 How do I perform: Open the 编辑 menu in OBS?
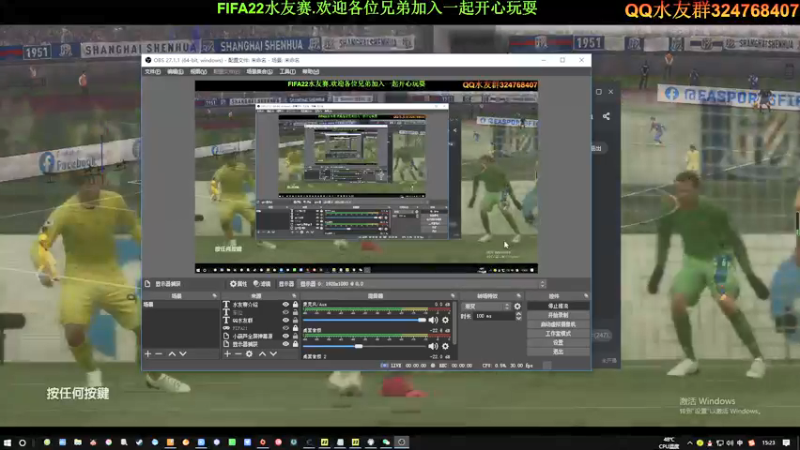pyautogui.click(x=175, y=72)
